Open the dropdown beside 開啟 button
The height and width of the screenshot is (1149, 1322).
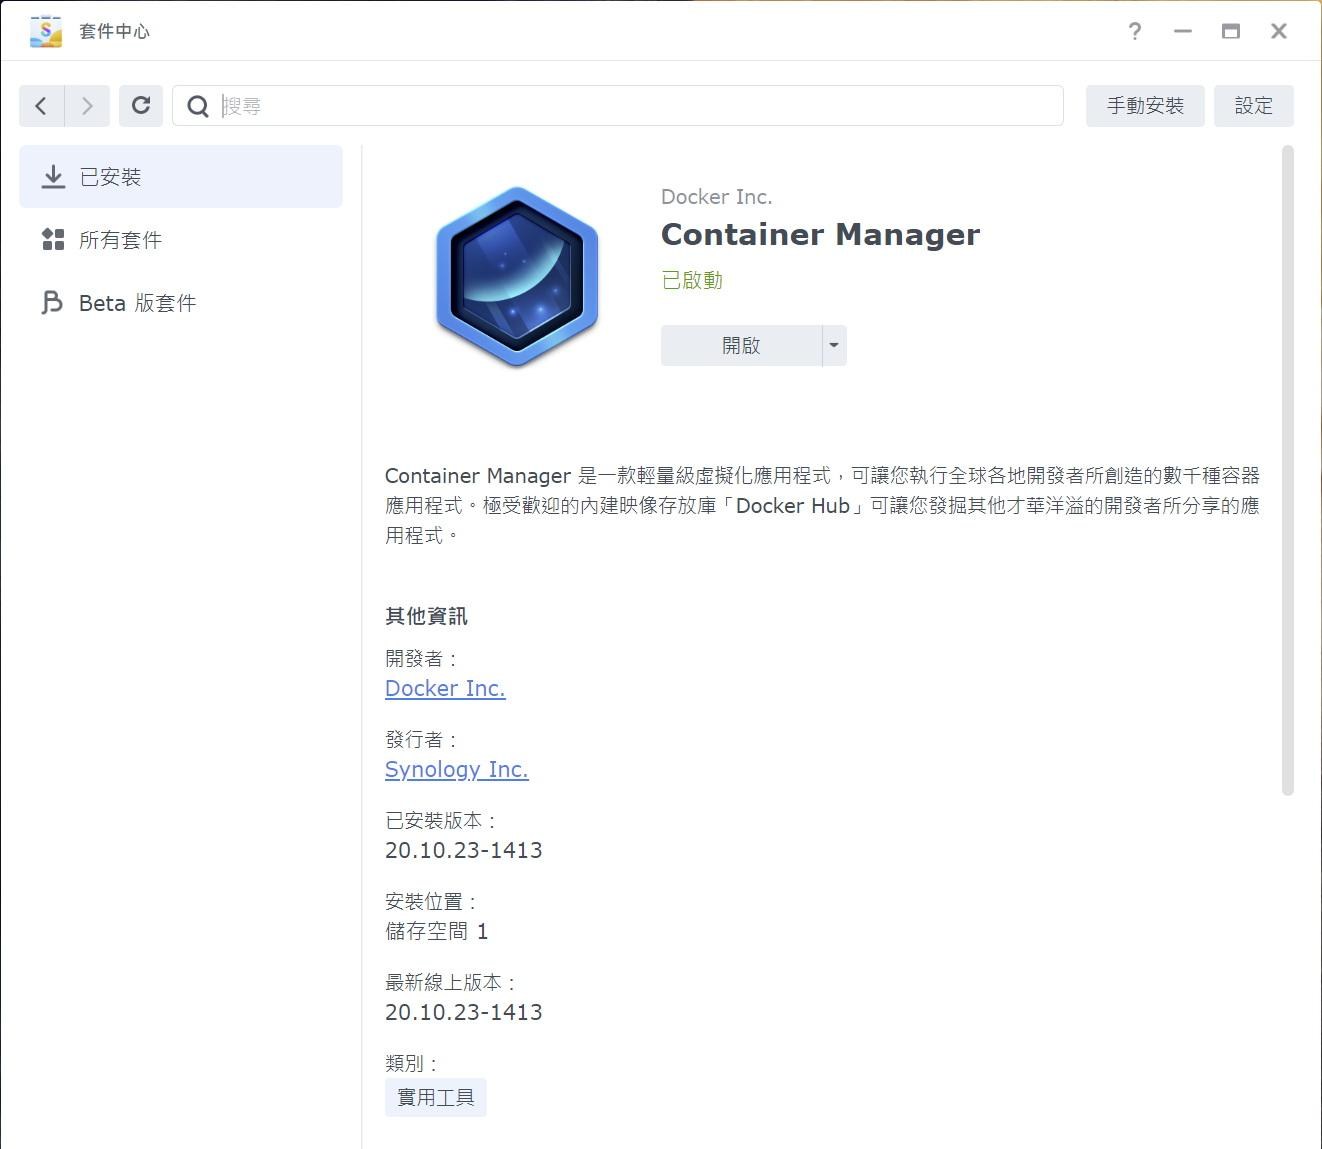point(833,345)
